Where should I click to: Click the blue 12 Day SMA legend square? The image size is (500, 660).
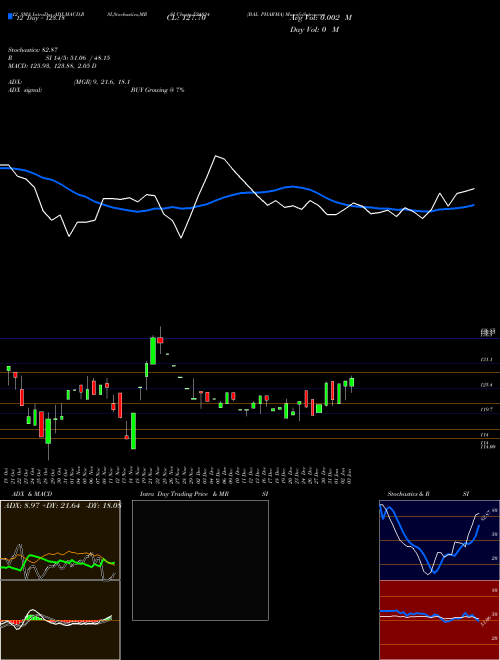10,16
